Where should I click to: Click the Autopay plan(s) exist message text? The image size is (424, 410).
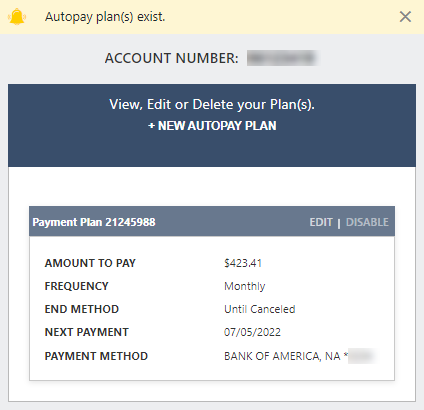tap(105, 17)
